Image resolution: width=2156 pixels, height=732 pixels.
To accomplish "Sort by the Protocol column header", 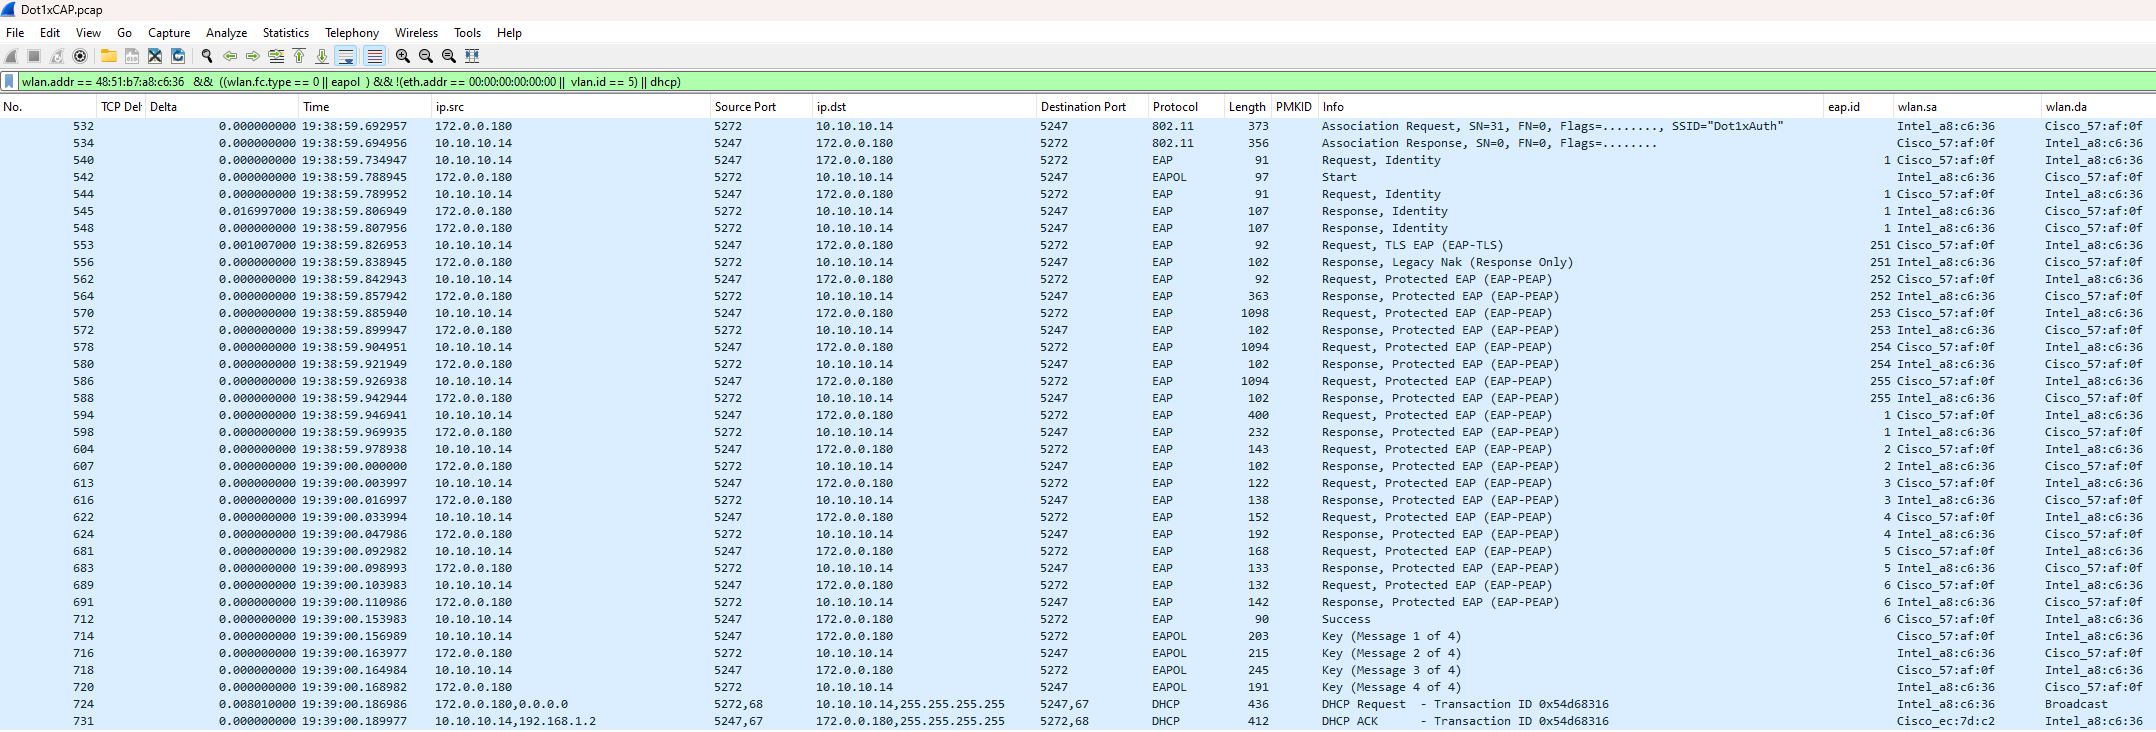I will 1175,107.
